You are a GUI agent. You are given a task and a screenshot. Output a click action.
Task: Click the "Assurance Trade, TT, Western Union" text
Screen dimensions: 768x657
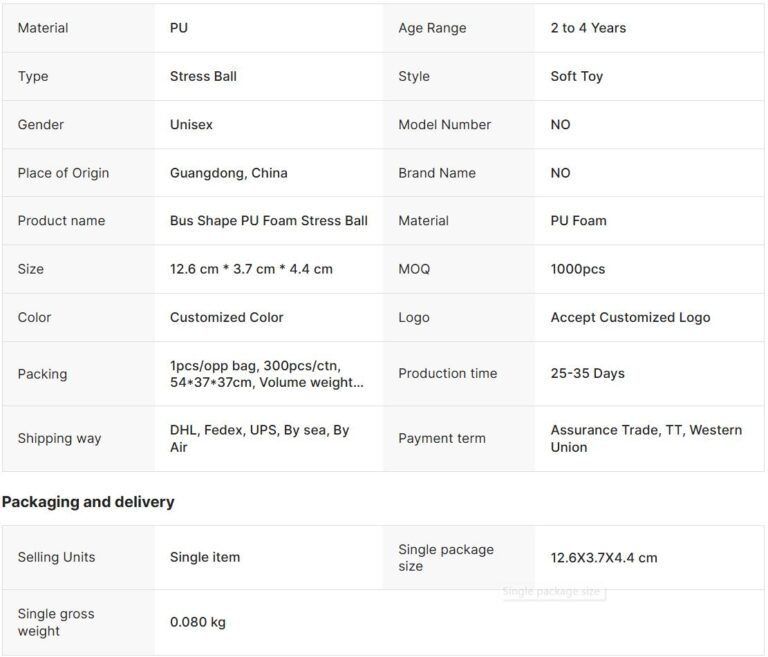coord(646,438)
